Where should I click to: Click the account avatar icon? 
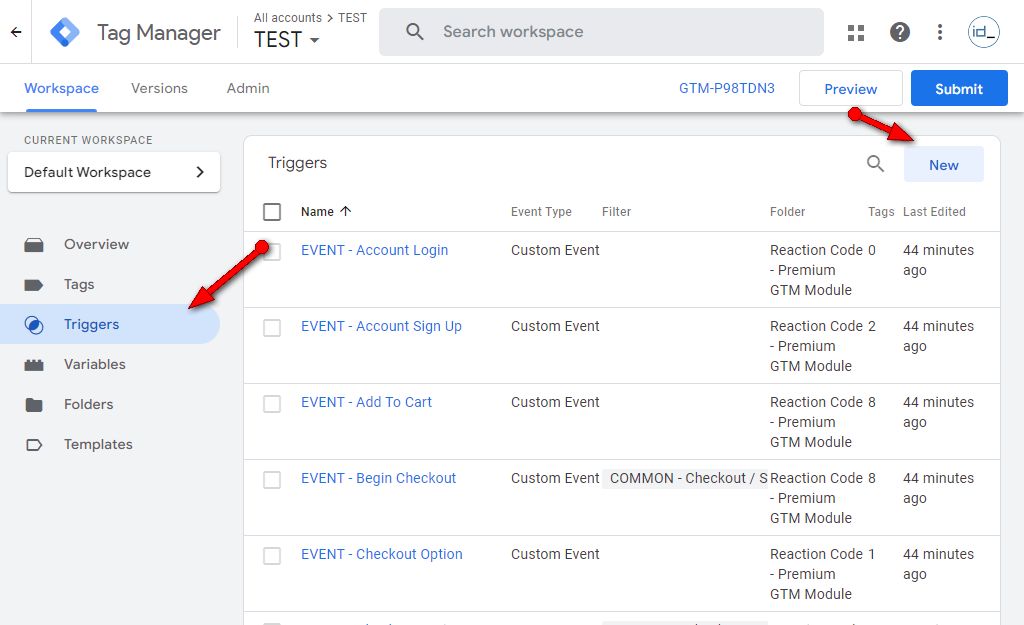pyautogui.click(x=984, y=32)
